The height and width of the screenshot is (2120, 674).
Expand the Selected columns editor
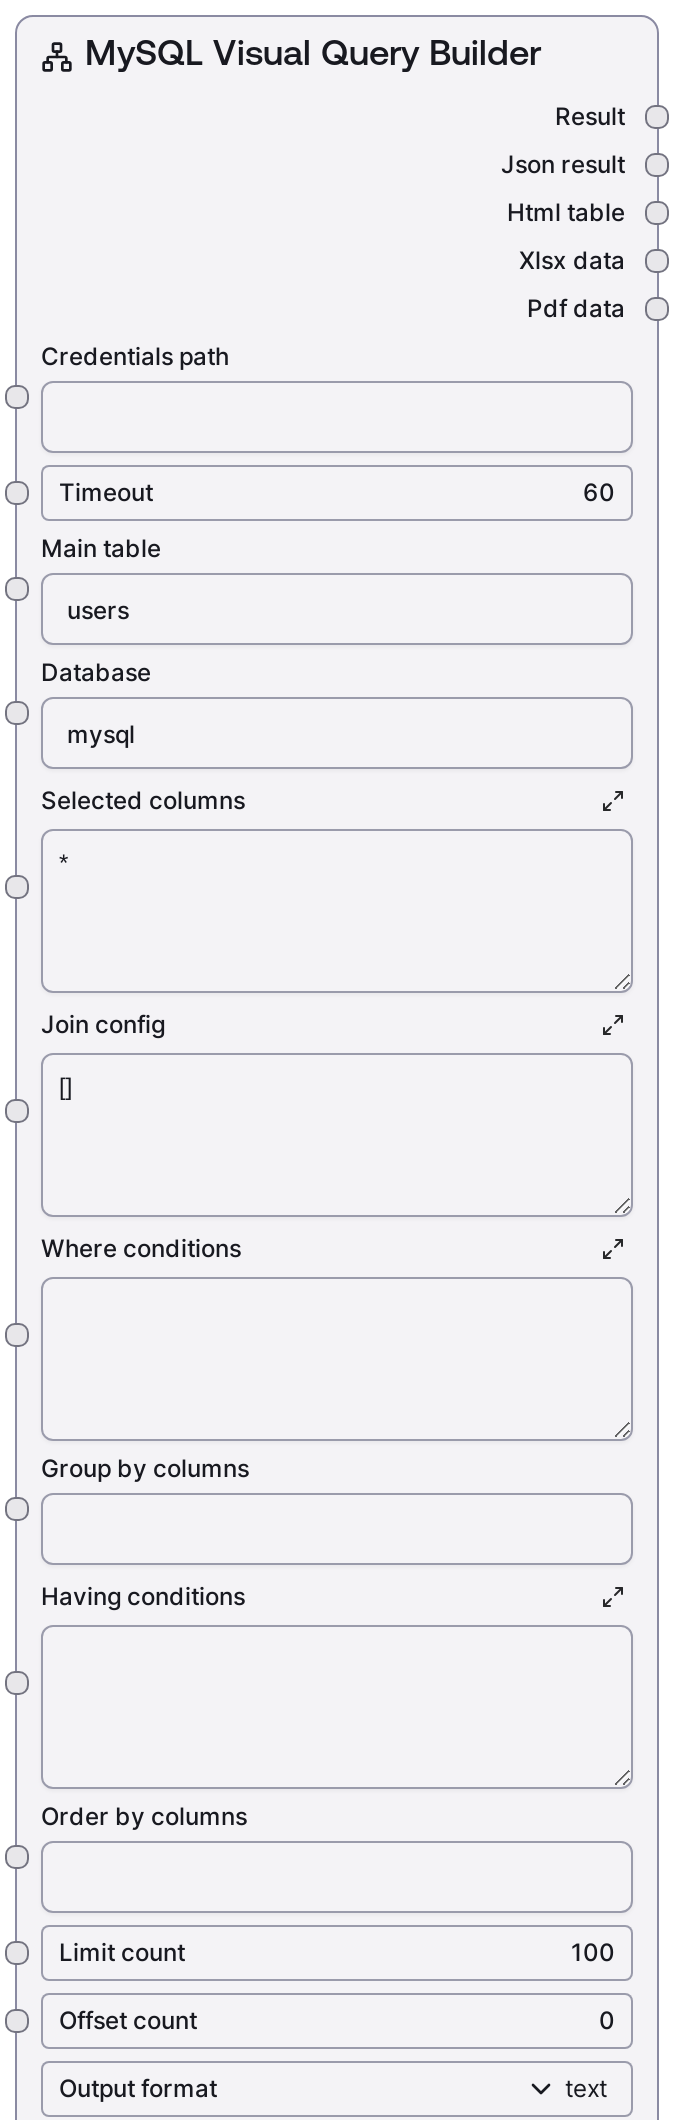pos(613,801)
